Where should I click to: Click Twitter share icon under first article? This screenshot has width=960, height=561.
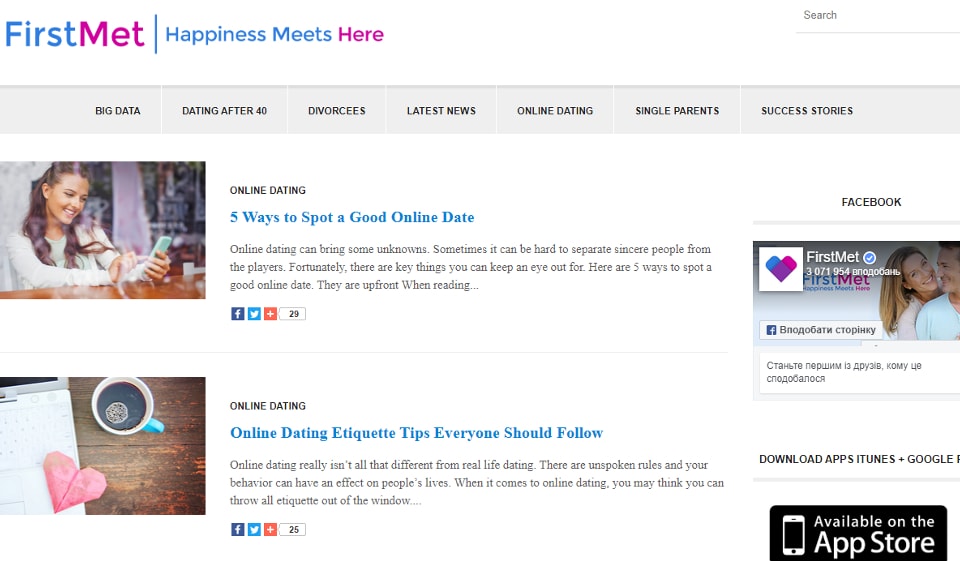pos(254,314)
